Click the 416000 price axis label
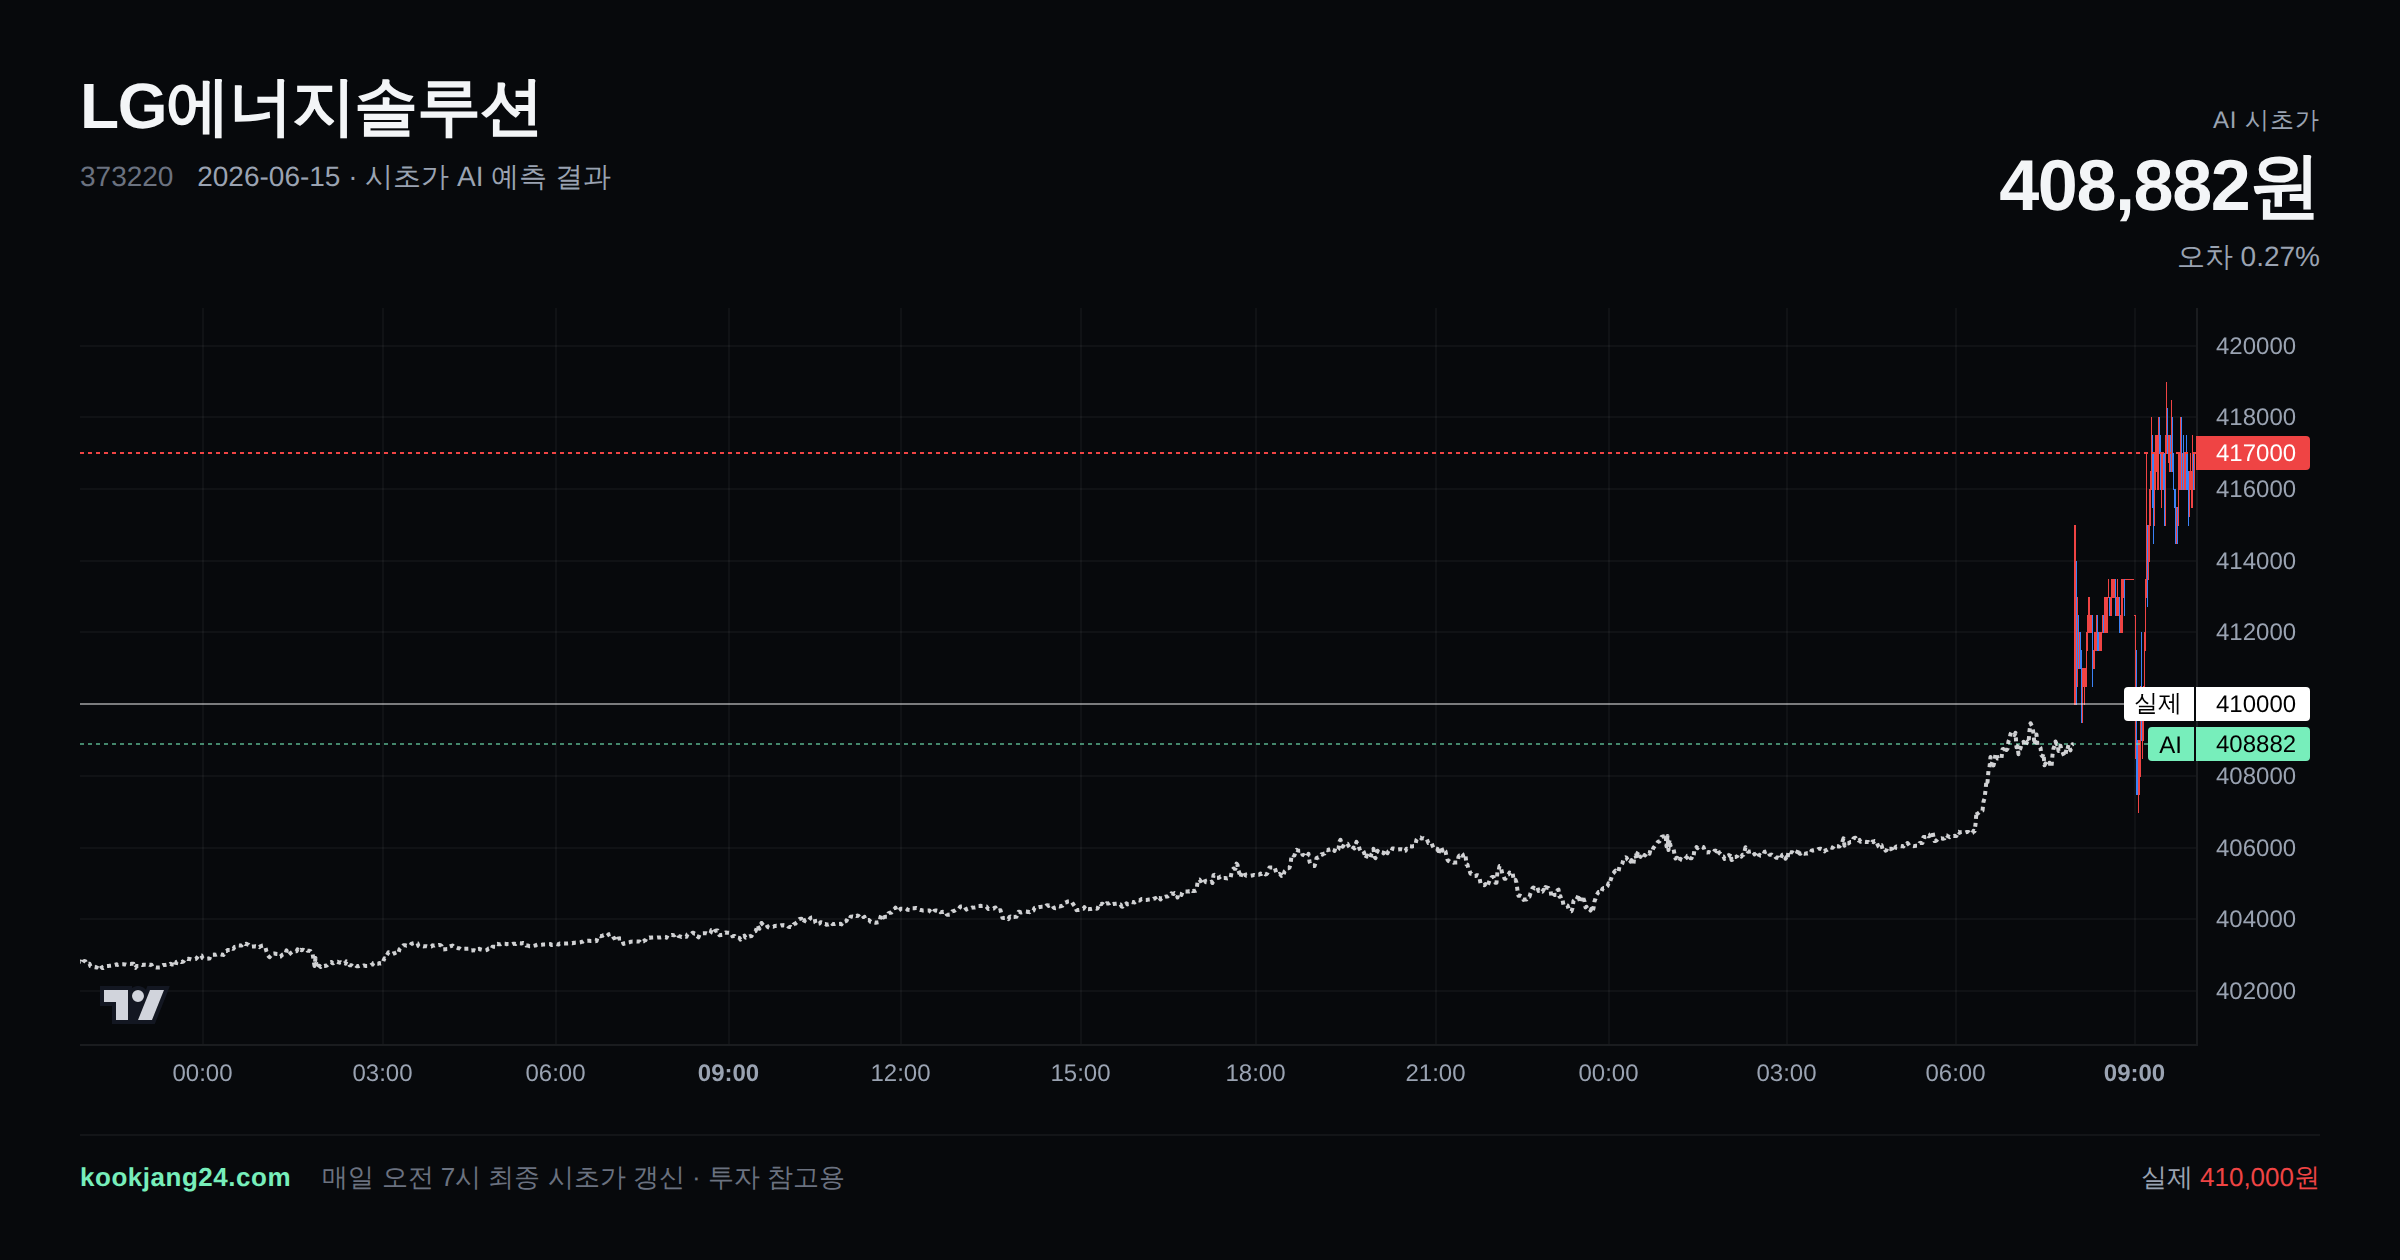Image resolution: width=2400 pixels, height=1260 pixels. tap(2255, 489)
